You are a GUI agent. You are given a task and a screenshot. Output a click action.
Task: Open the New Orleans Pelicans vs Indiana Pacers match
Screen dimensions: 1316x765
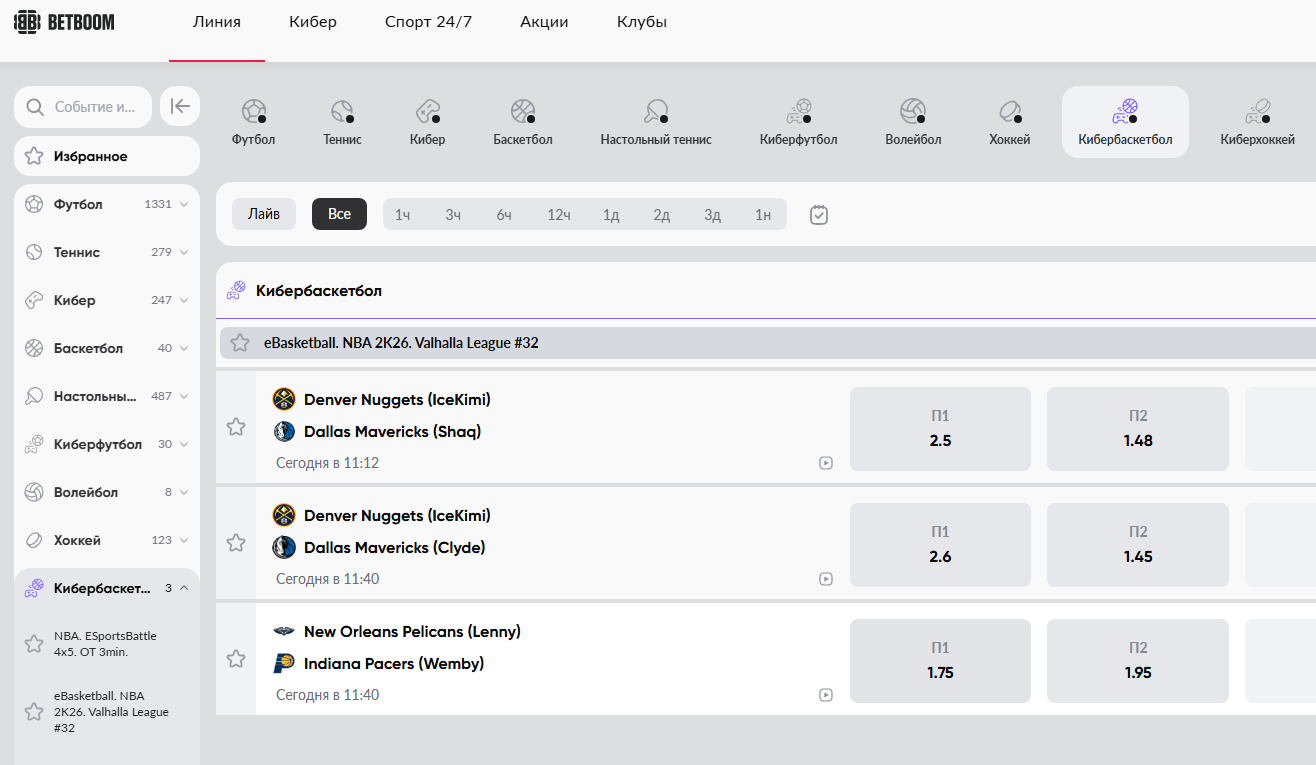pos(396,648)
